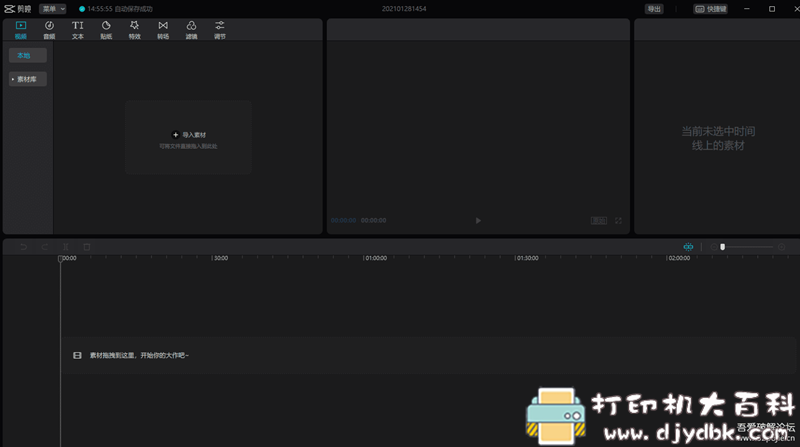The width and height of the screenshot is (800, 447).
Task: Click the main track film strip icon
Action: tap(77, 355)
